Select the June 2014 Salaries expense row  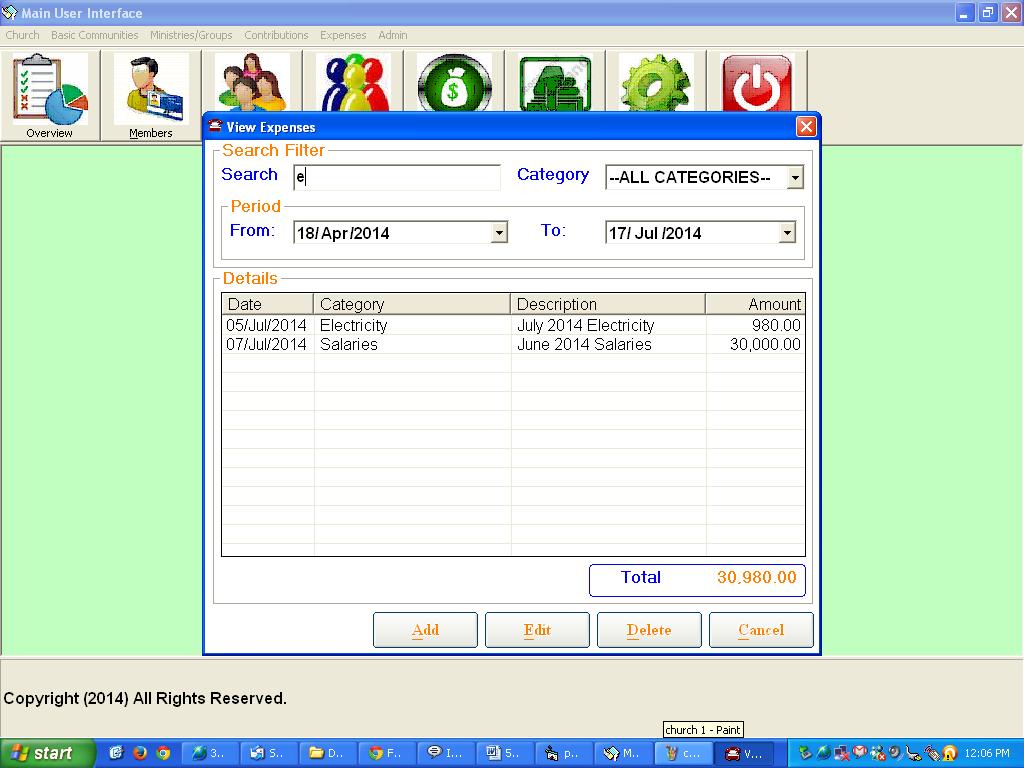(x=512, y=345)
